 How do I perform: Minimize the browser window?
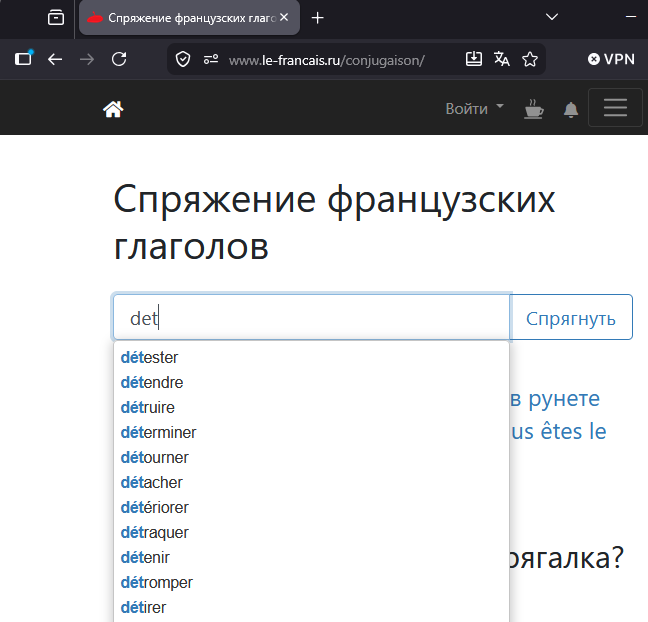click(x=631, y=17)
